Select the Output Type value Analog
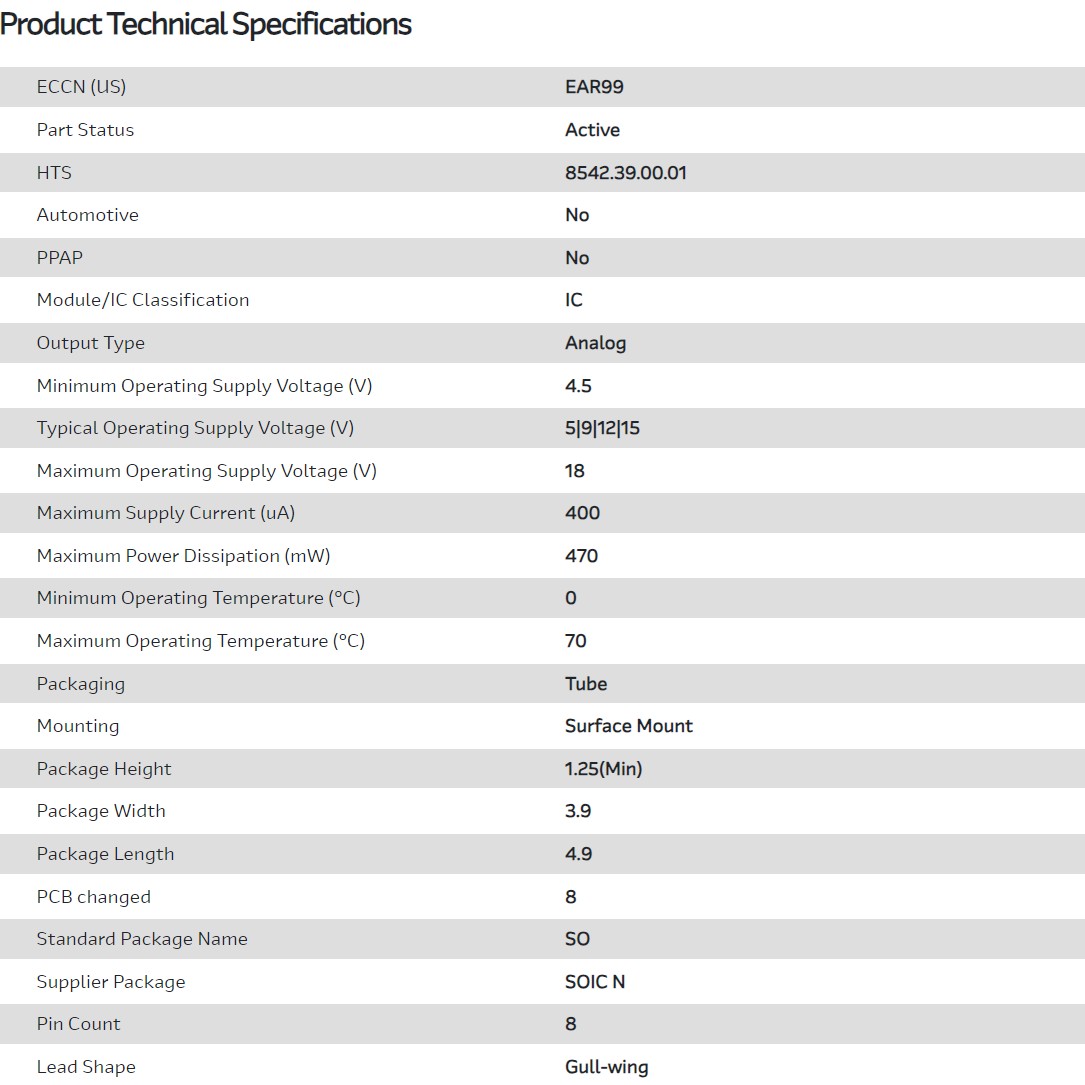The height and width of the screenshot is (1085, 1085). (595, 343)
